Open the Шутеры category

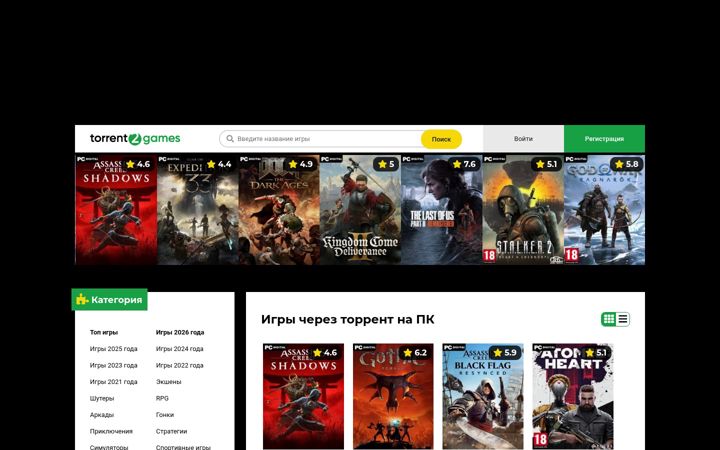click(102, 398)
